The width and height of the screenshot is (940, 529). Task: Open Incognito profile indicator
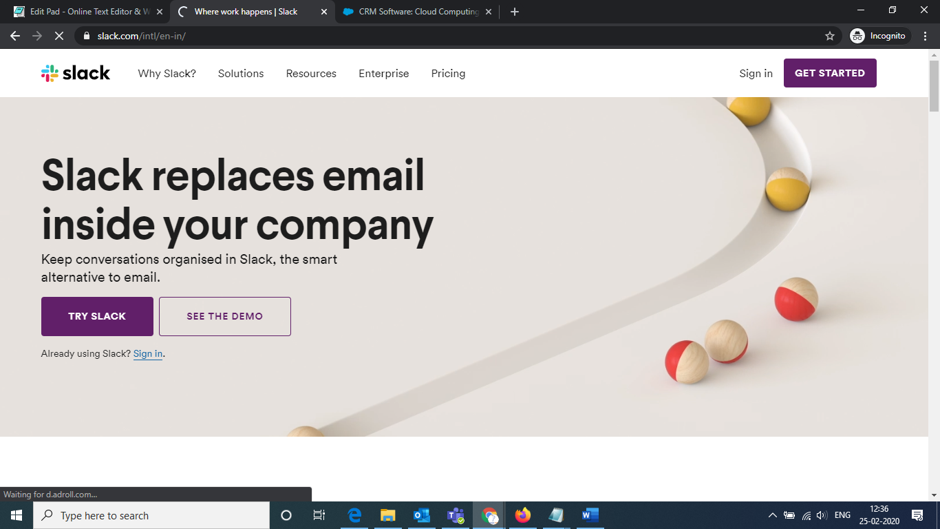pos(879,36)
